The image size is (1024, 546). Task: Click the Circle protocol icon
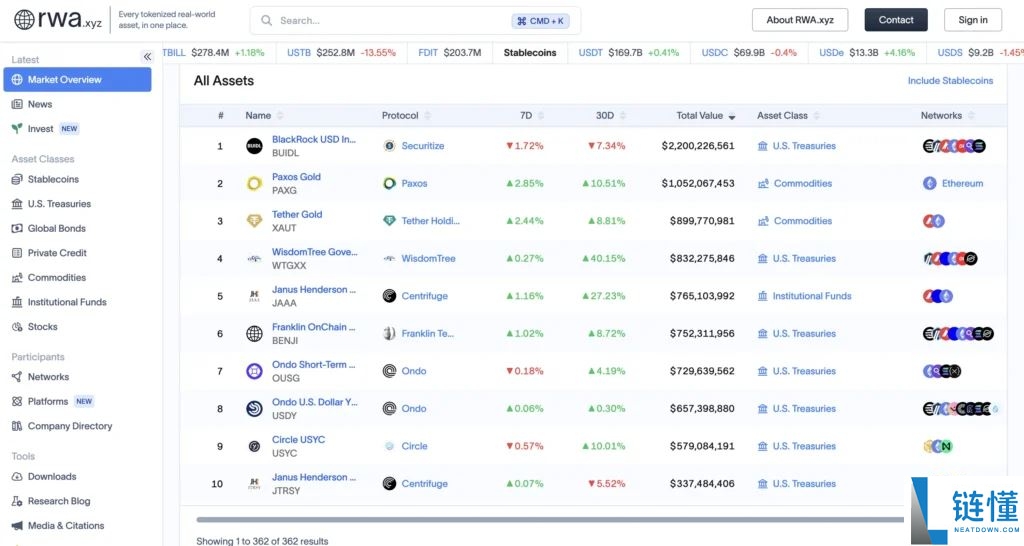coord(389,446)
